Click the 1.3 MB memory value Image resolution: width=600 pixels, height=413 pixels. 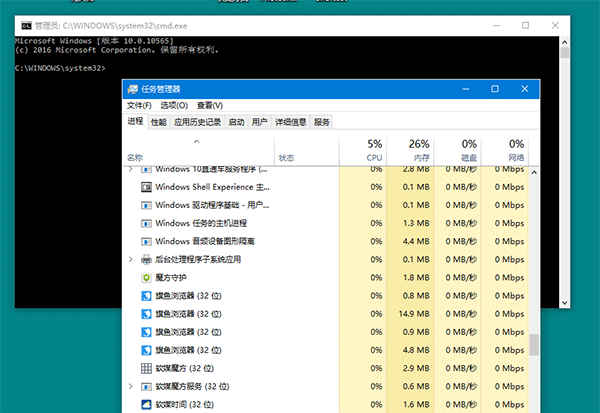click(x=416, y=223)
